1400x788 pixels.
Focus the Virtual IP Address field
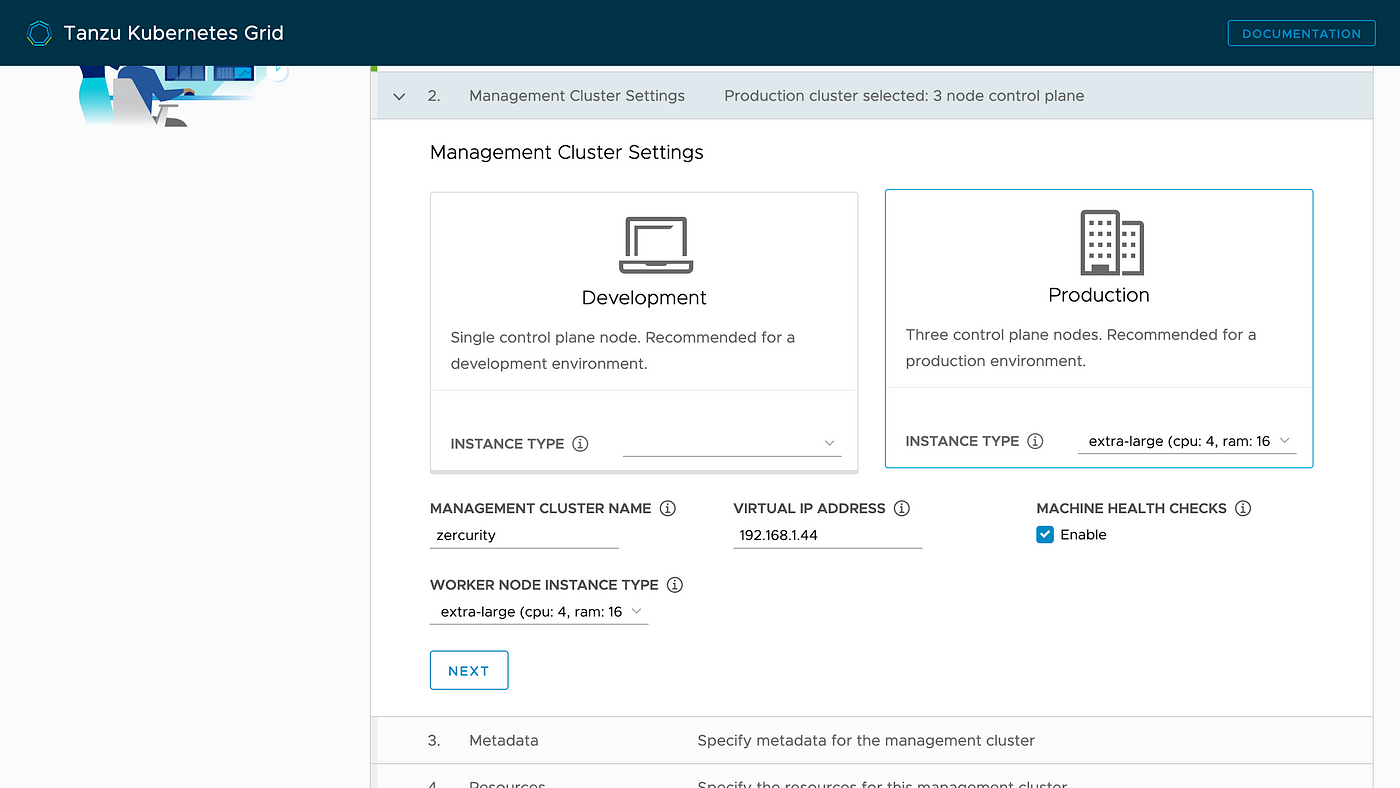(x=828, y=535)
